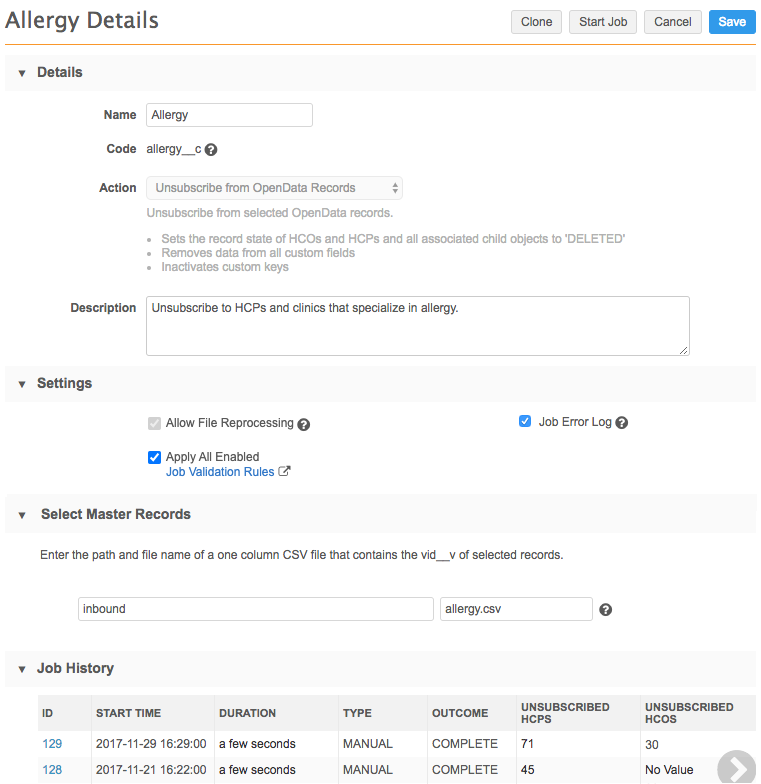Click help icon next to allergy__c code
761x784 pixels.
point(211,150)
